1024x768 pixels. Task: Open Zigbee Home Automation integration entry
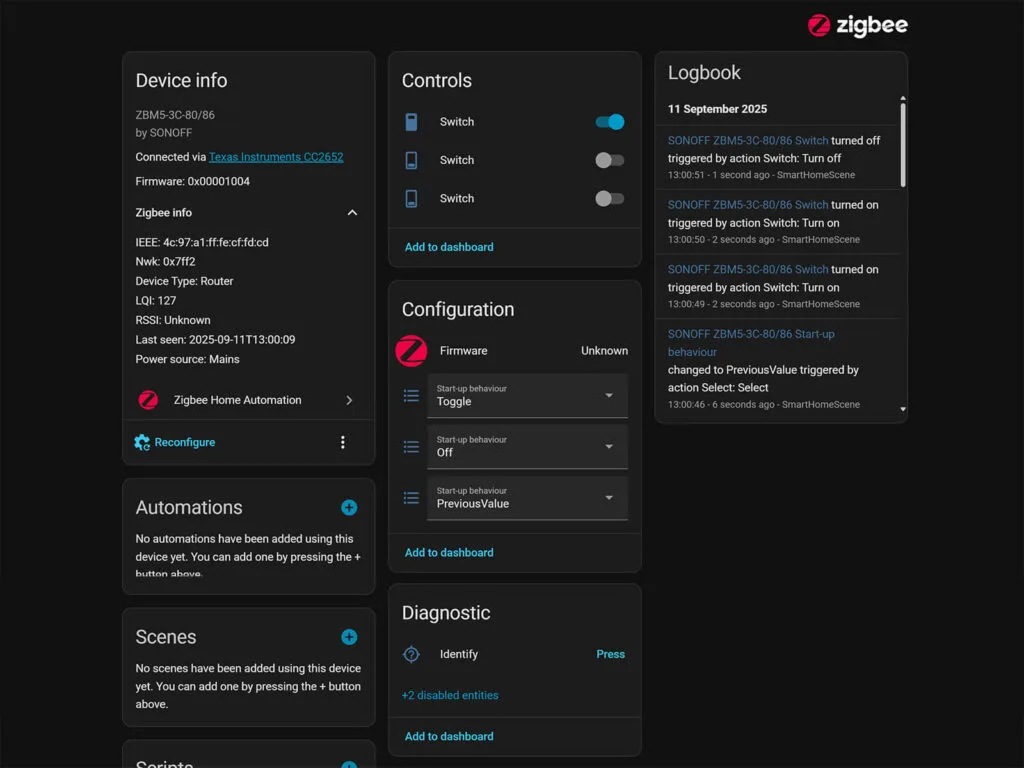coord(247,400)
